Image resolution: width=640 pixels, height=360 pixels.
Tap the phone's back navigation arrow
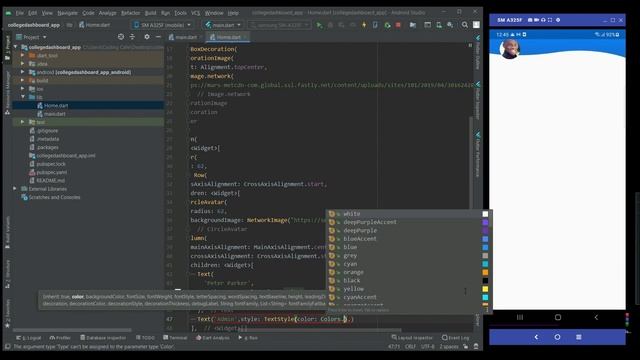pyautogui.click(x=596, y=317)
